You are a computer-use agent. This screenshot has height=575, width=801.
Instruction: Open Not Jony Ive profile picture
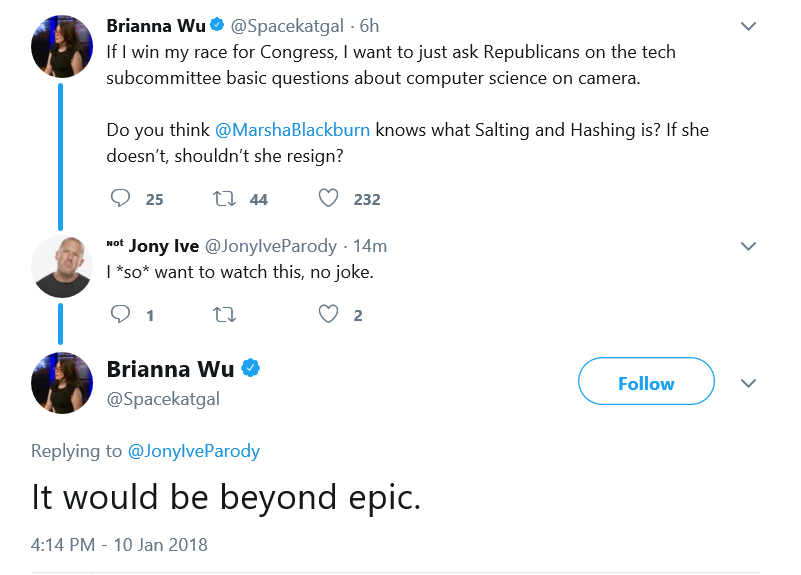62,267
